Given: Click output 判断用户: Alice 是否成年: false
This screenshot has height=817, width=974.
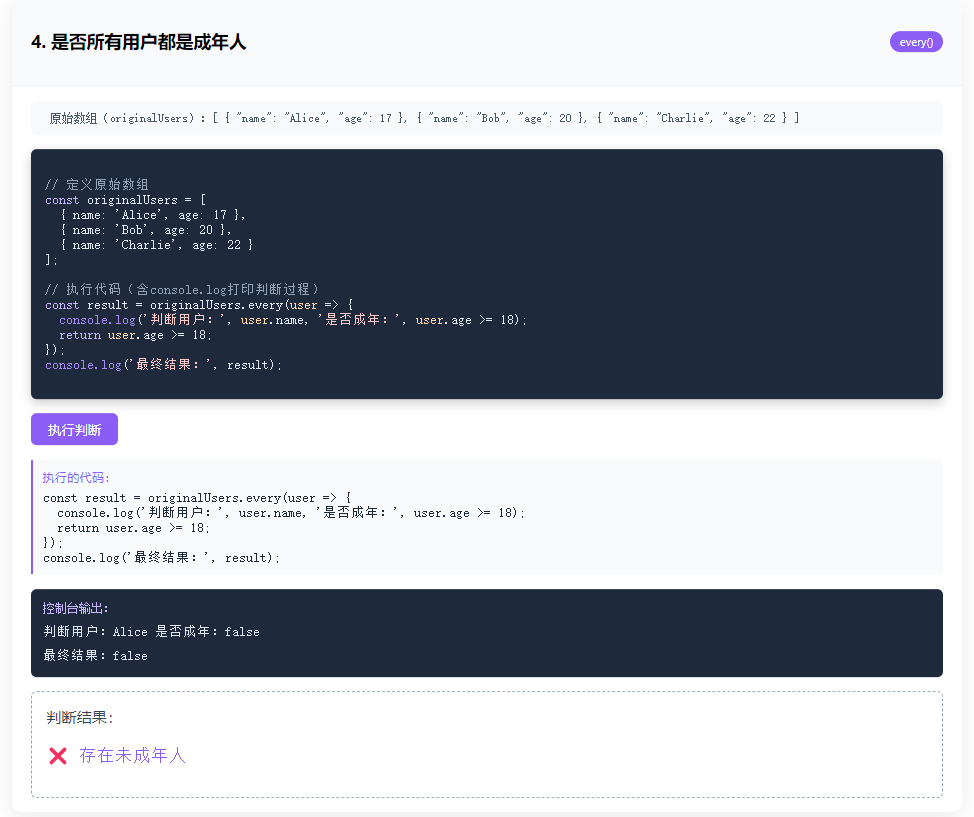Looking at the screenshot, I should 152,632.
